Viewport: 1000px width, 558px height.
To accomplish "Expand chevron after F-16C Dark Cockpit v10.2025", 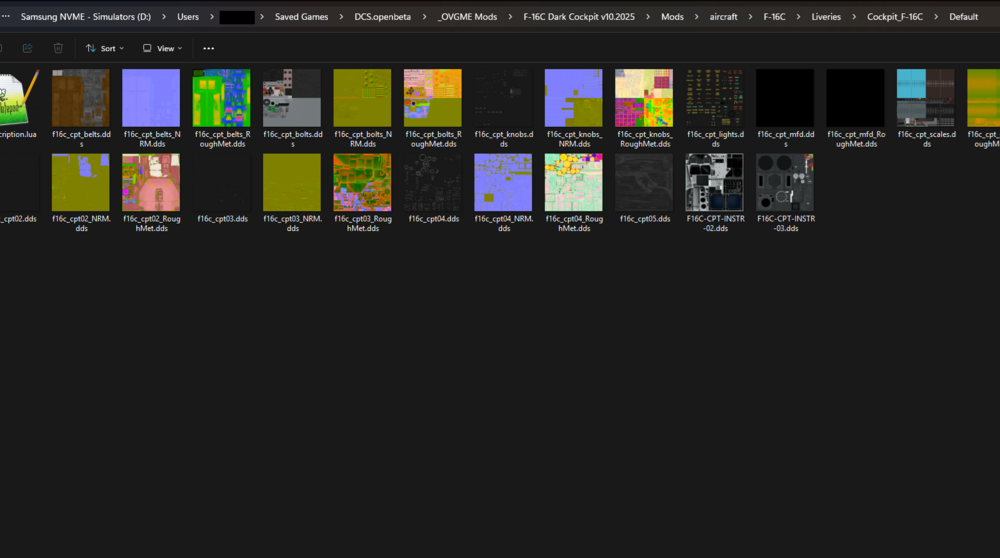I will tap(648, 17).
